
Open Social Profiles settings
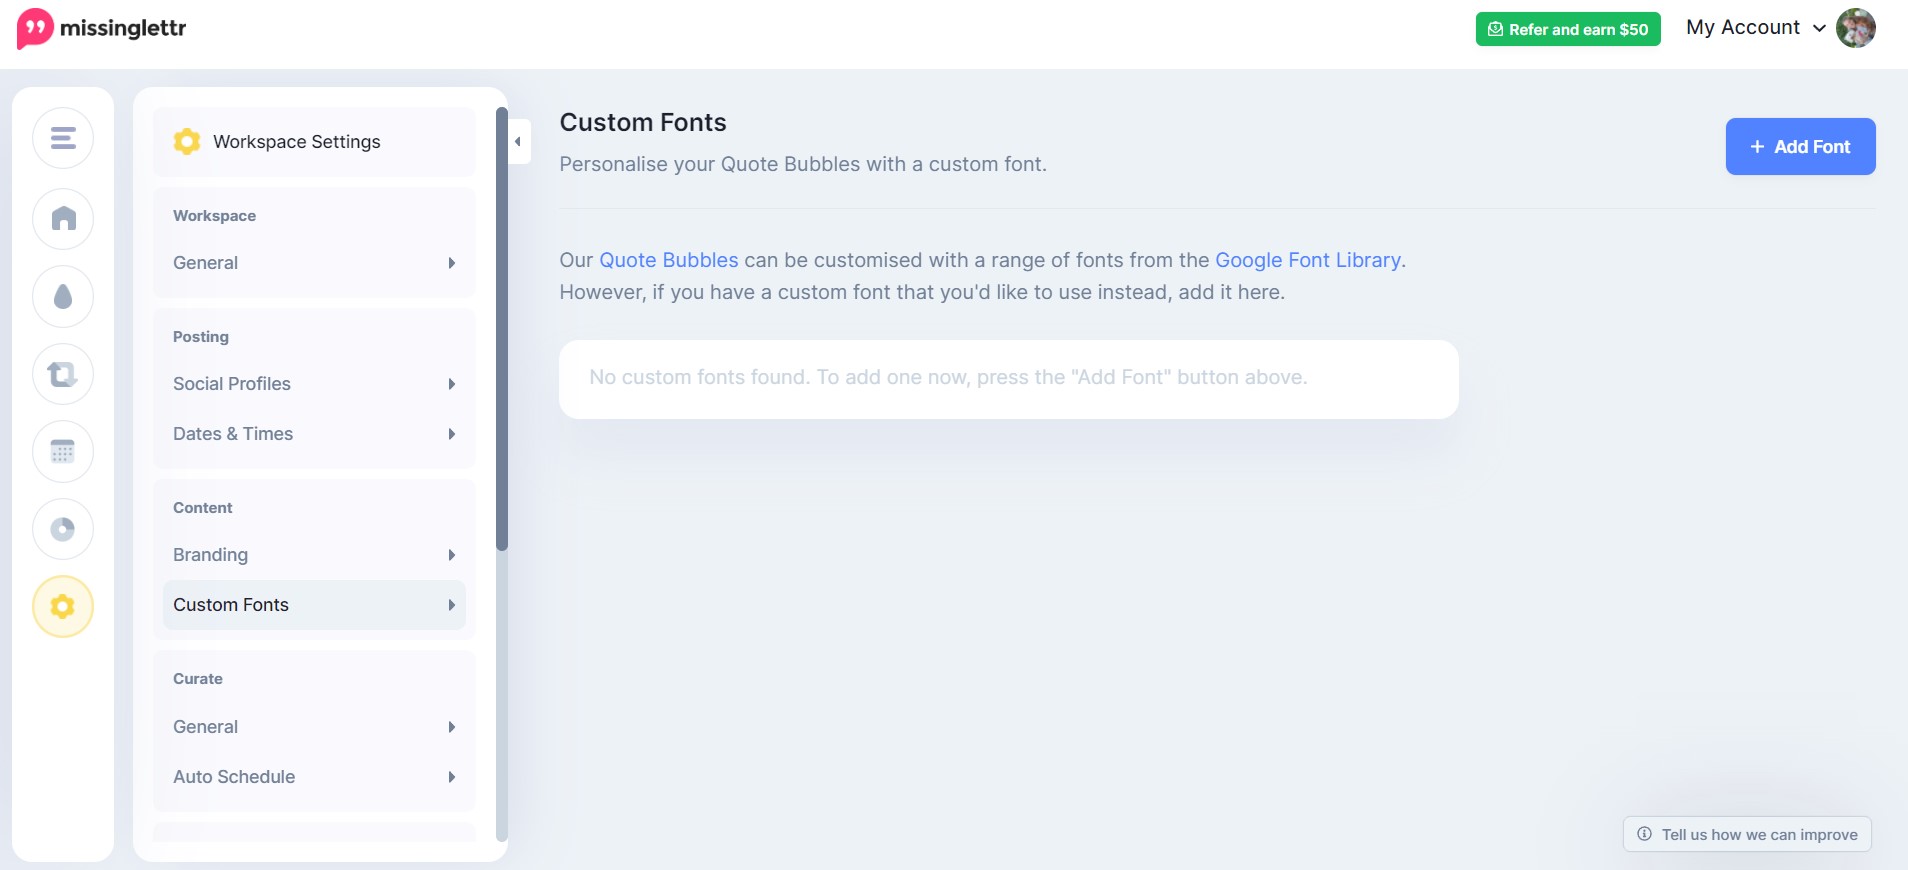(314, 384)
